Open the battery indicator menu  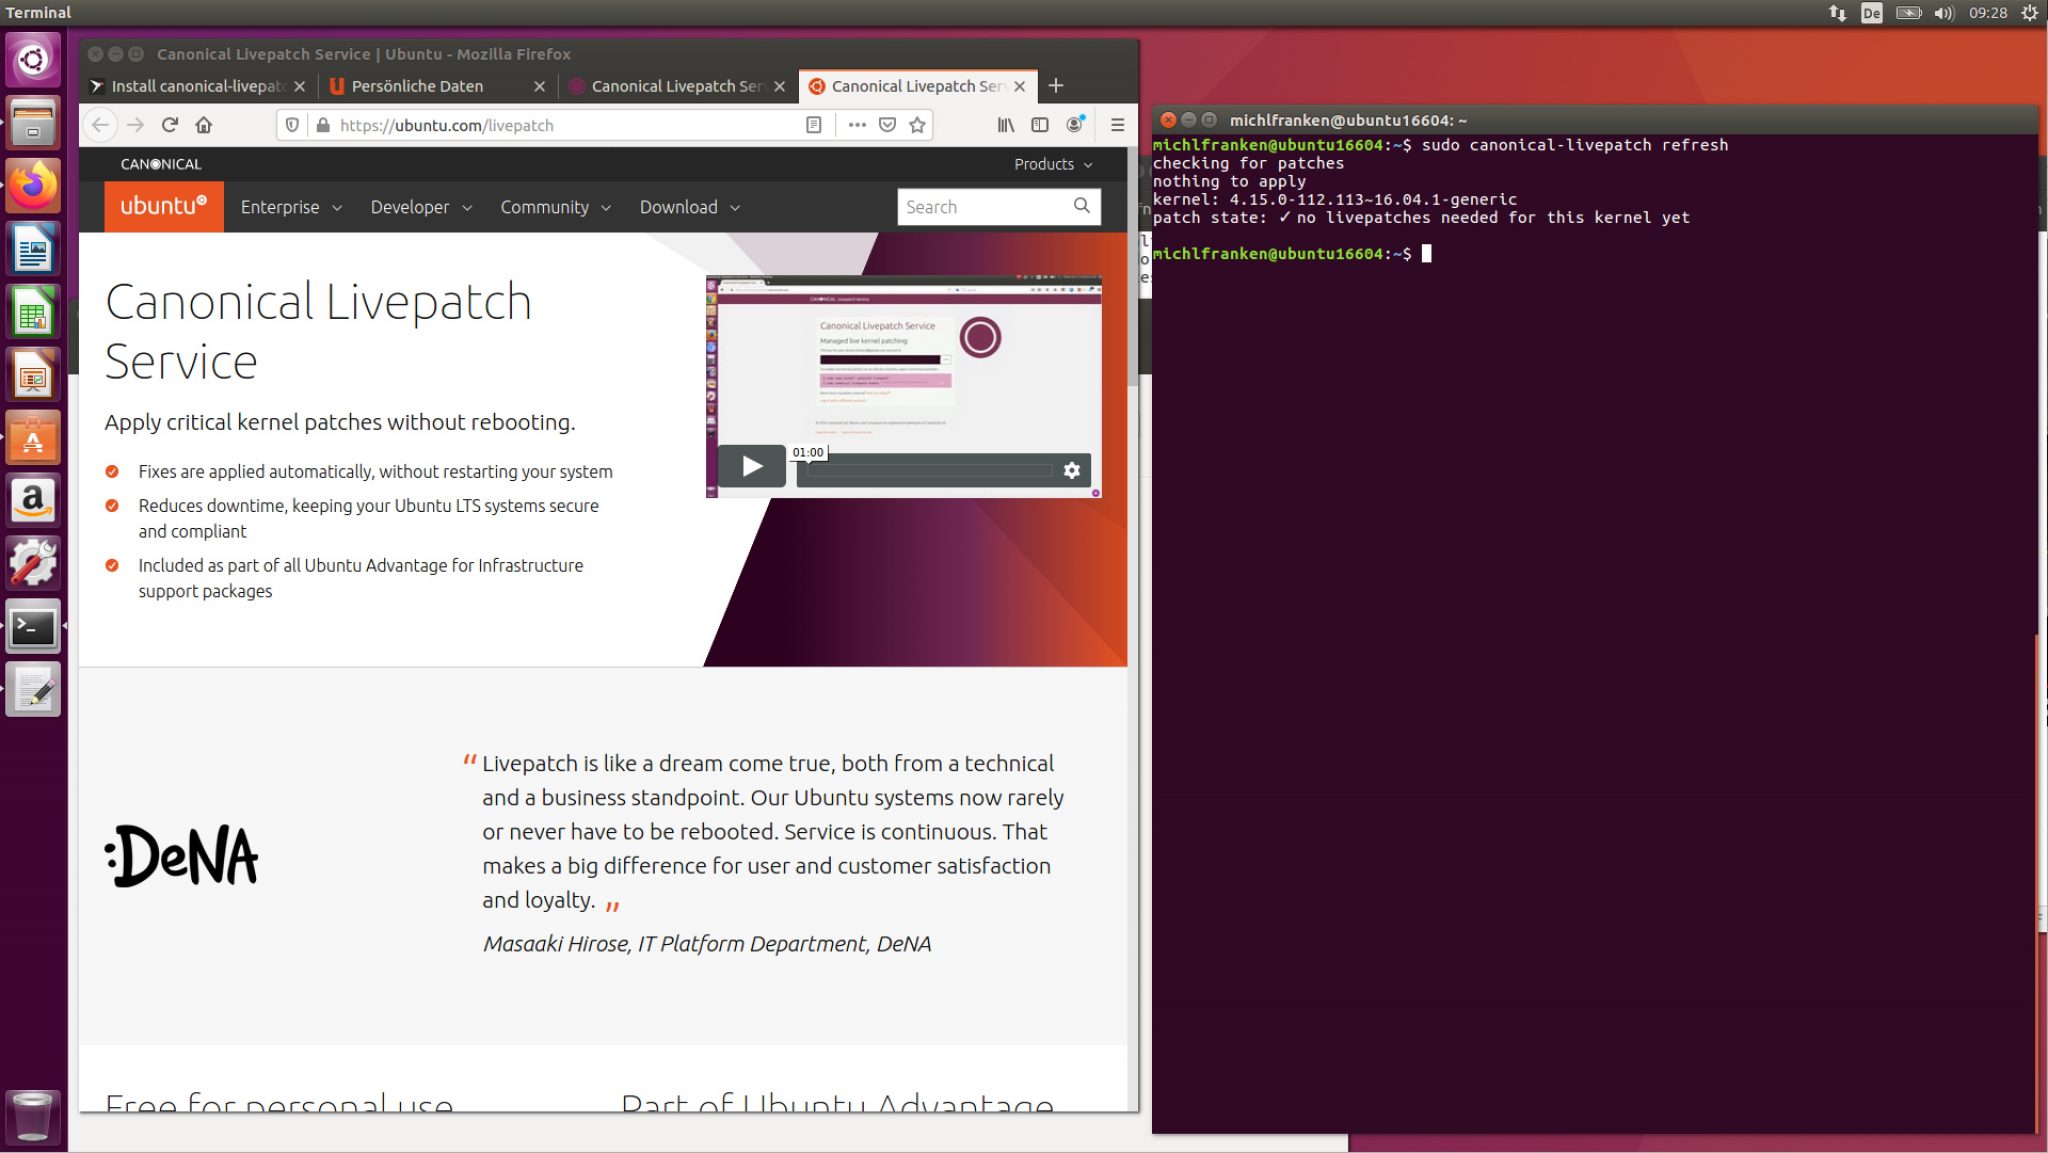[x=1908, y=13]
